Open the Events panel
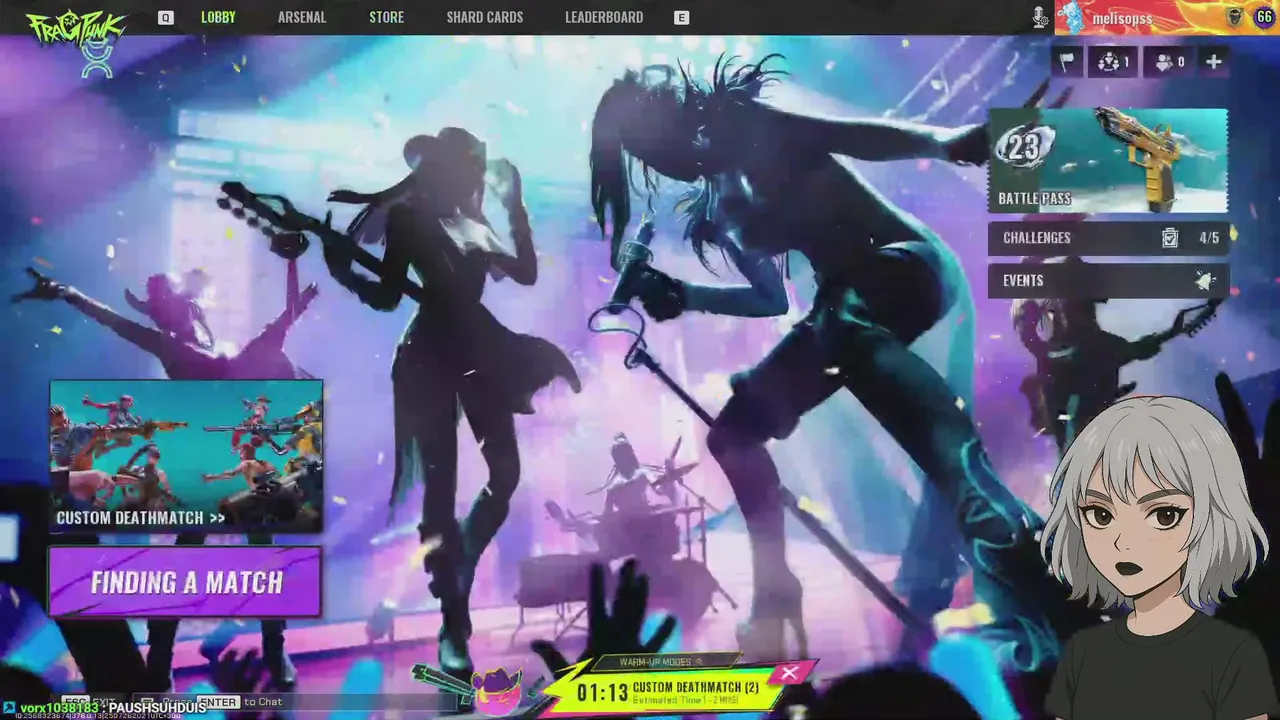The width and height of the screenshot is (1280, 720). click(x=1108, y=281)
